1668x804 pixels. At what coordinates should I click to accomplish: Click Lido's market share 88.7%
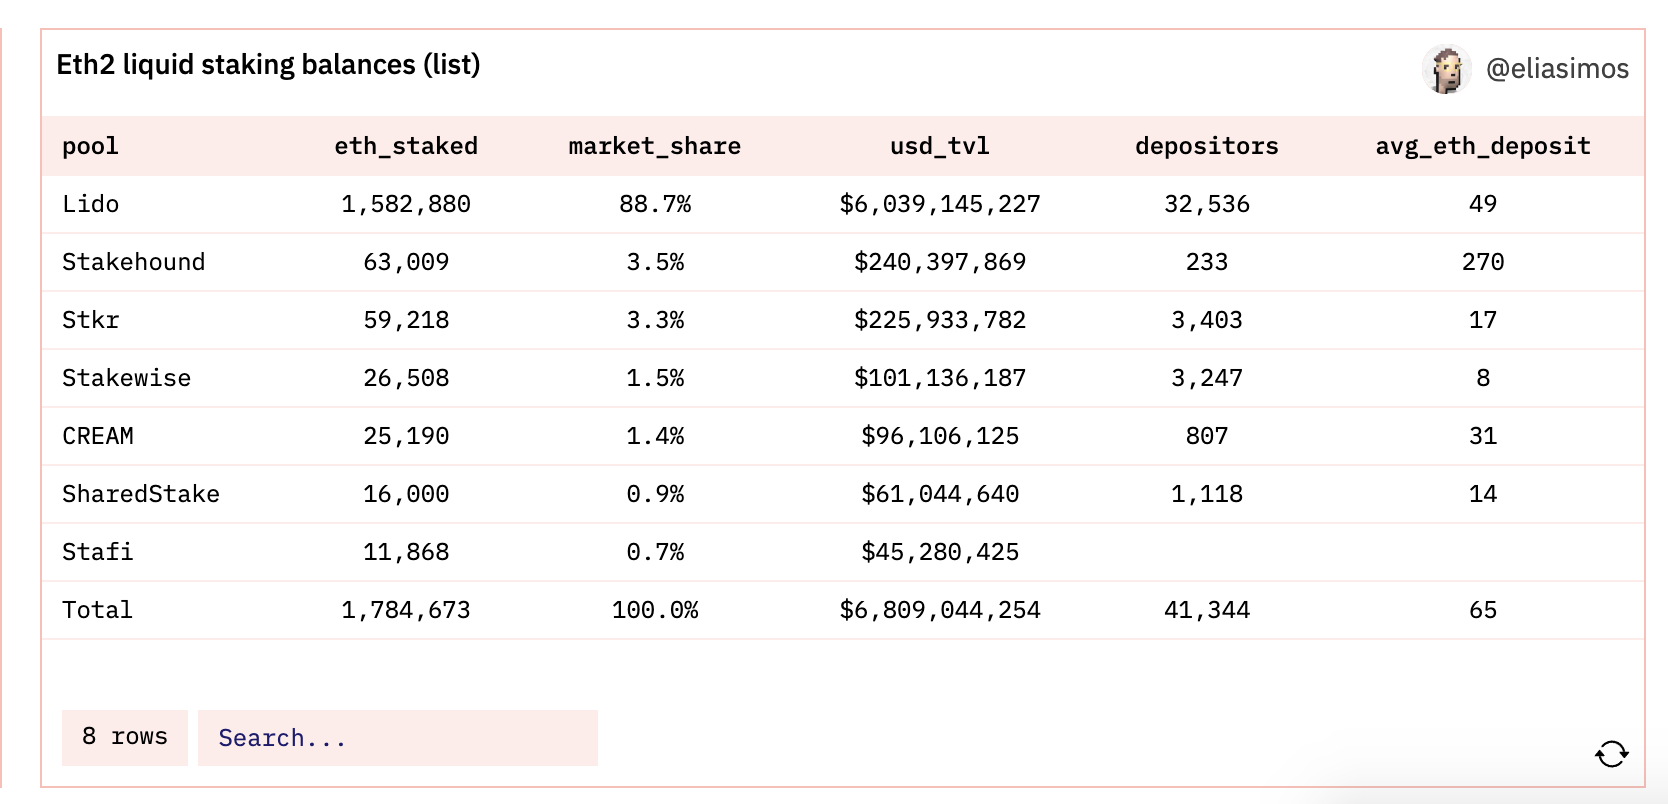click(x=655, y=204)
